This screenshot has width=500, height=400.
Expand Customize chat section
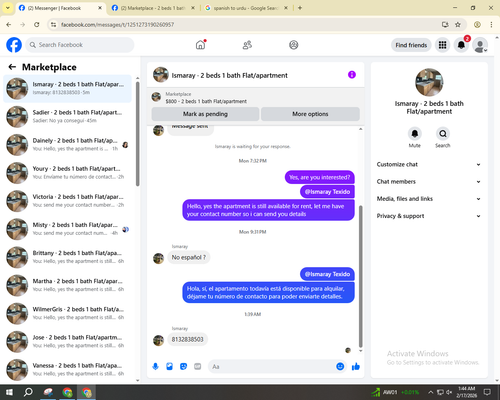[429, 164]
